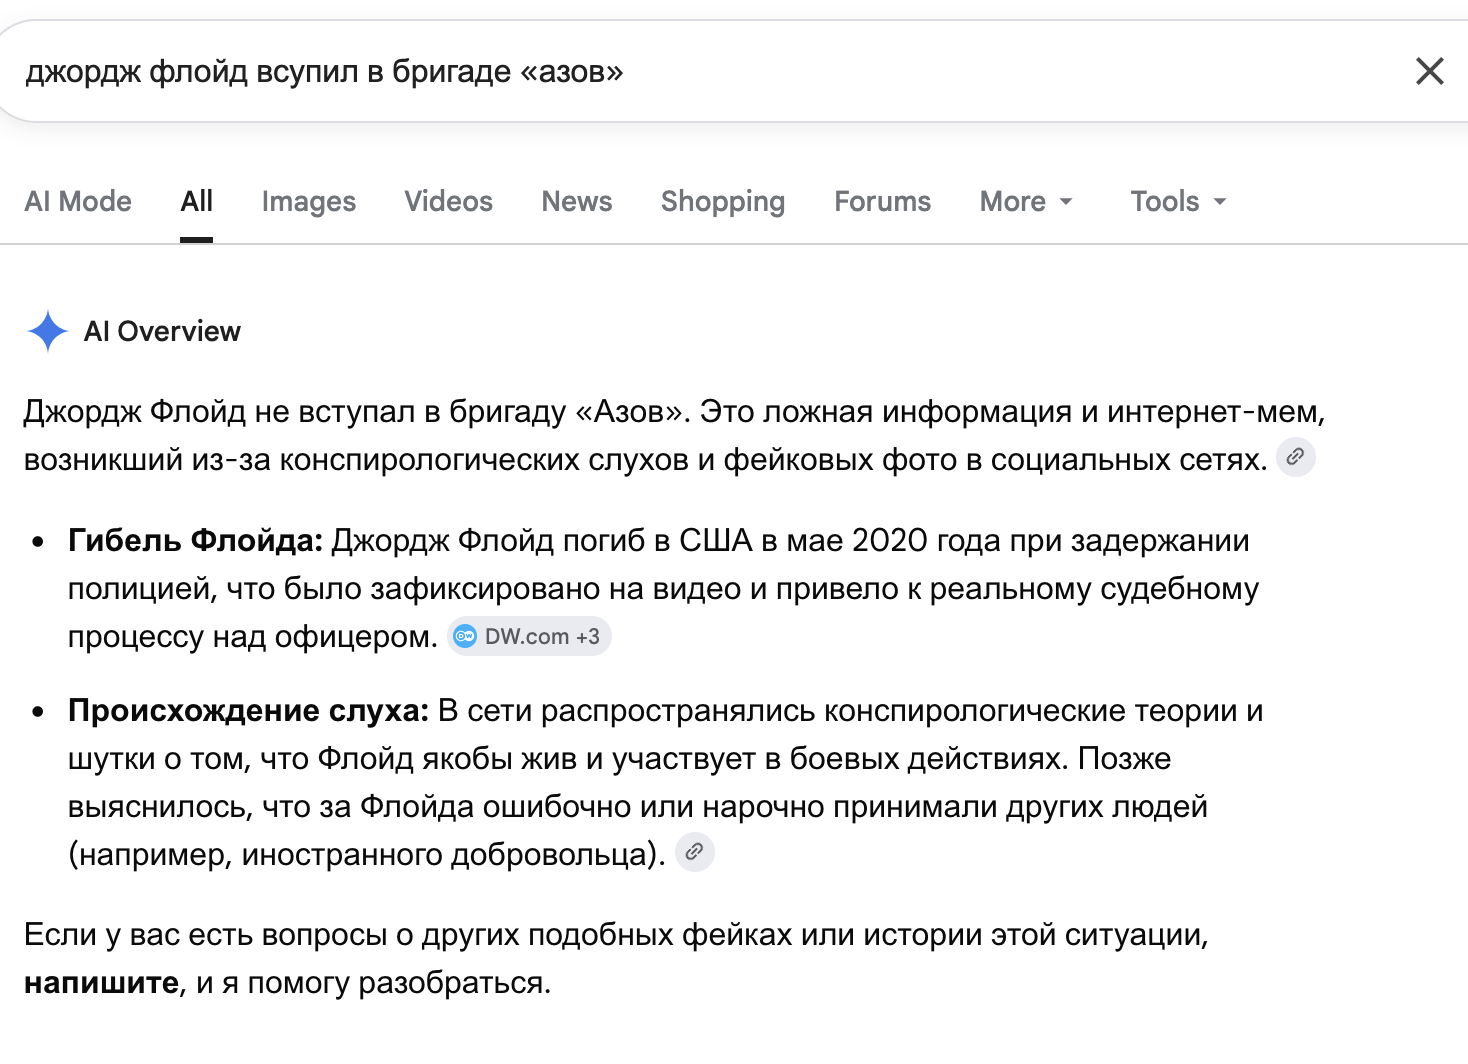Switch to Forums tab
The image size is (1468, 1064).
(882, 201)
